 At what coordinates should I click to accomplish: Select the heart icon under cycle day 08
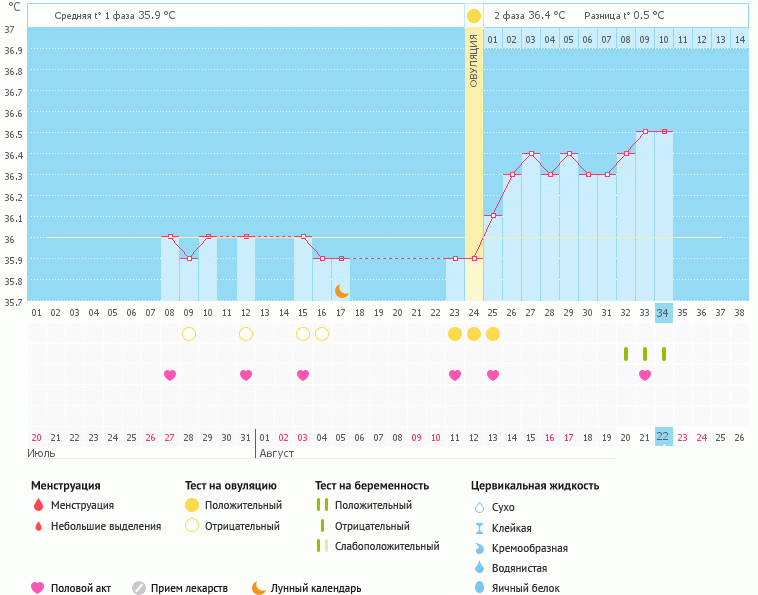click(170, 375)
